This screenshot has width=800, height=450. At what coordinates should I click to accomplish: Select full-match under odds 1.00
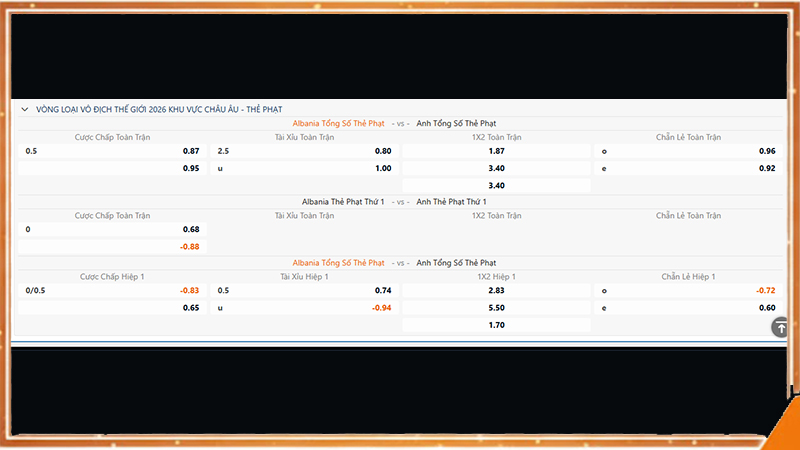tap(382, 168)
